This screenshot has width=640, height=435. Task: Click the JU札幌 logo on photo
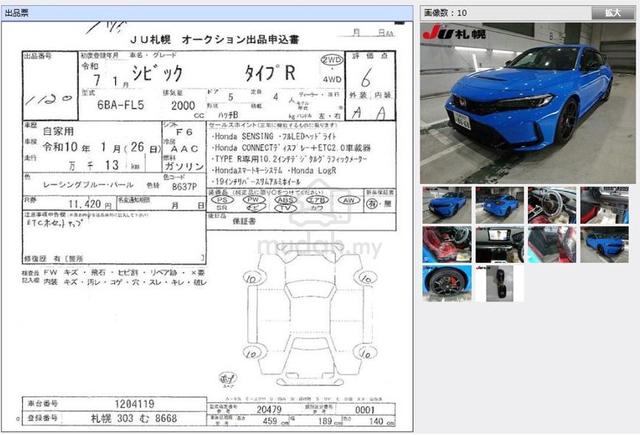click(454, 32)
